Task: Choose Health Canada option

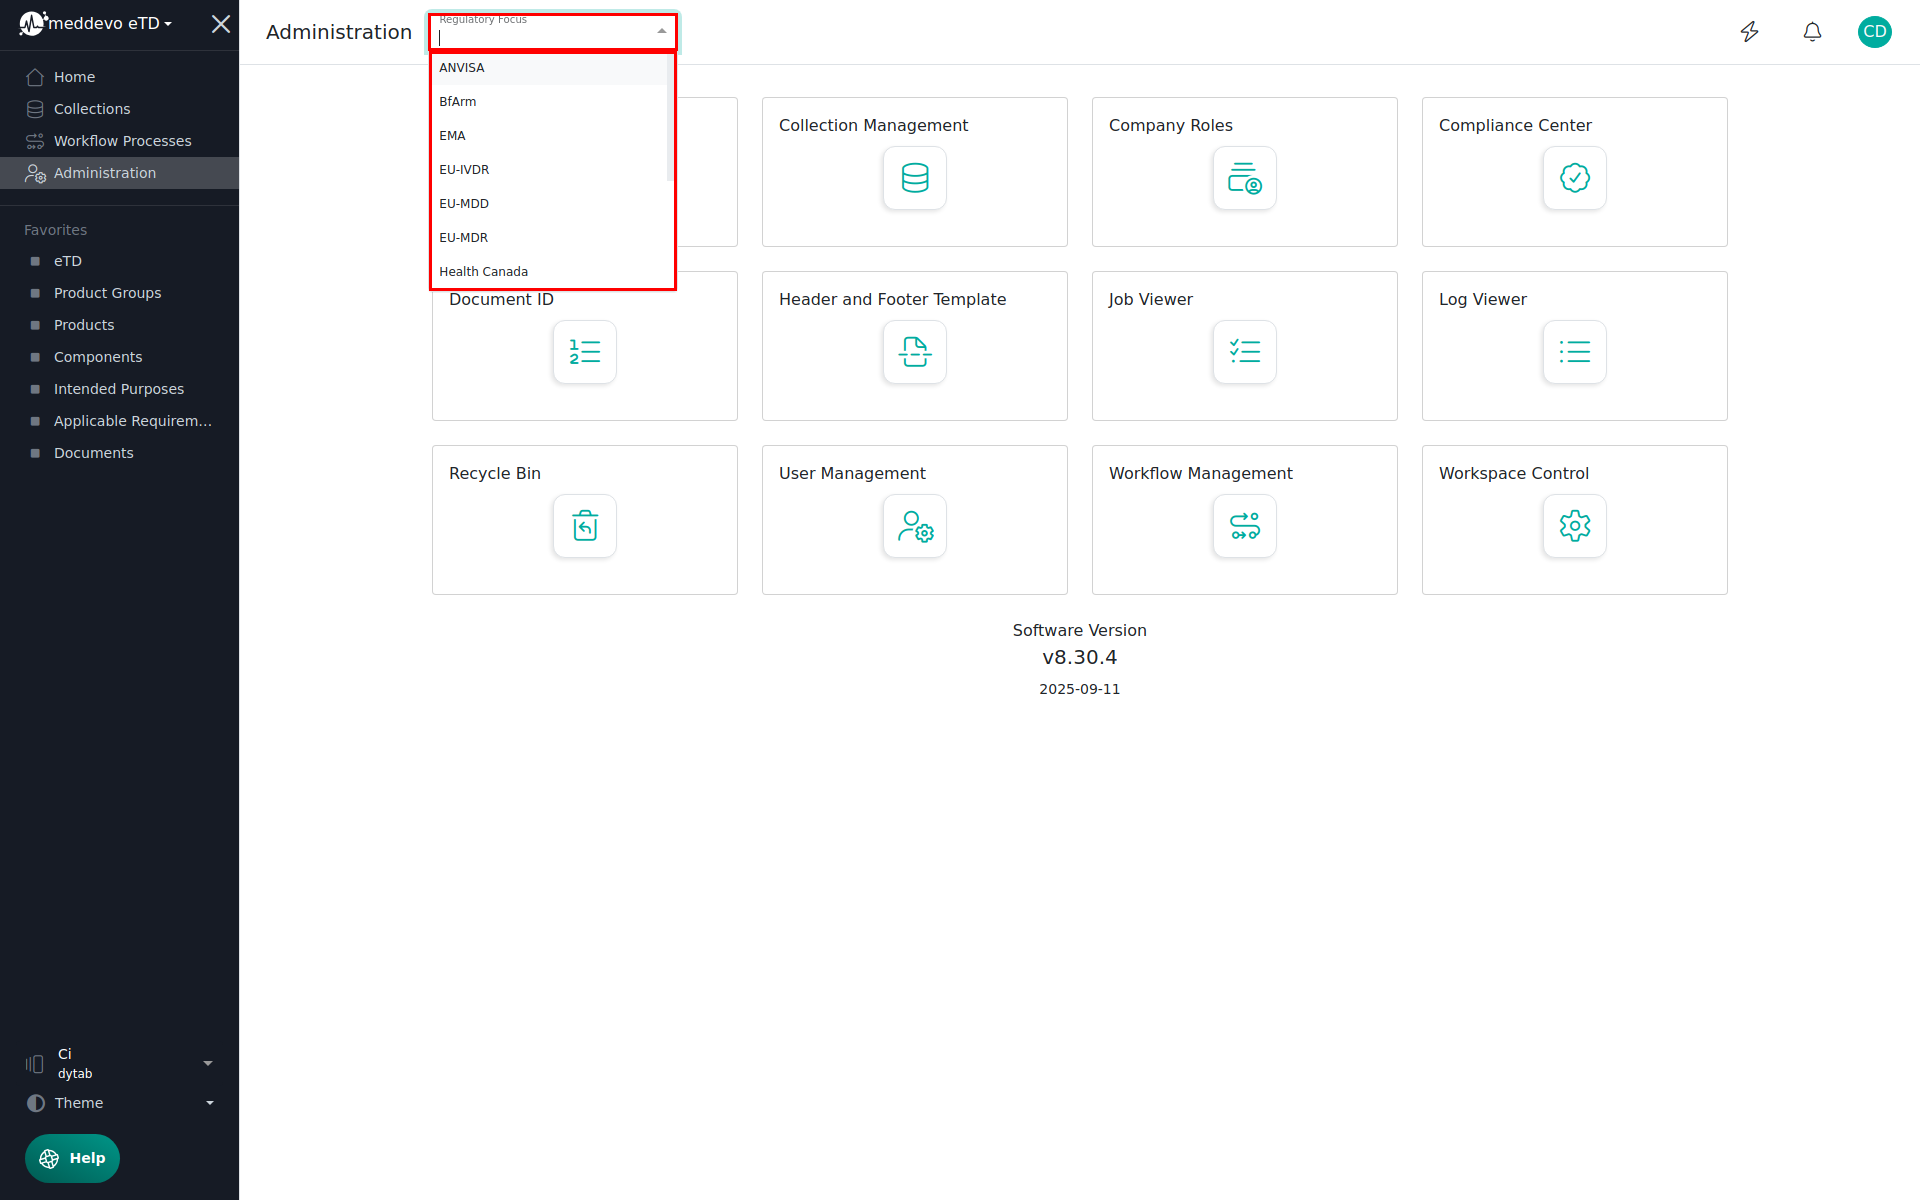Action: [x=483, y=272]
